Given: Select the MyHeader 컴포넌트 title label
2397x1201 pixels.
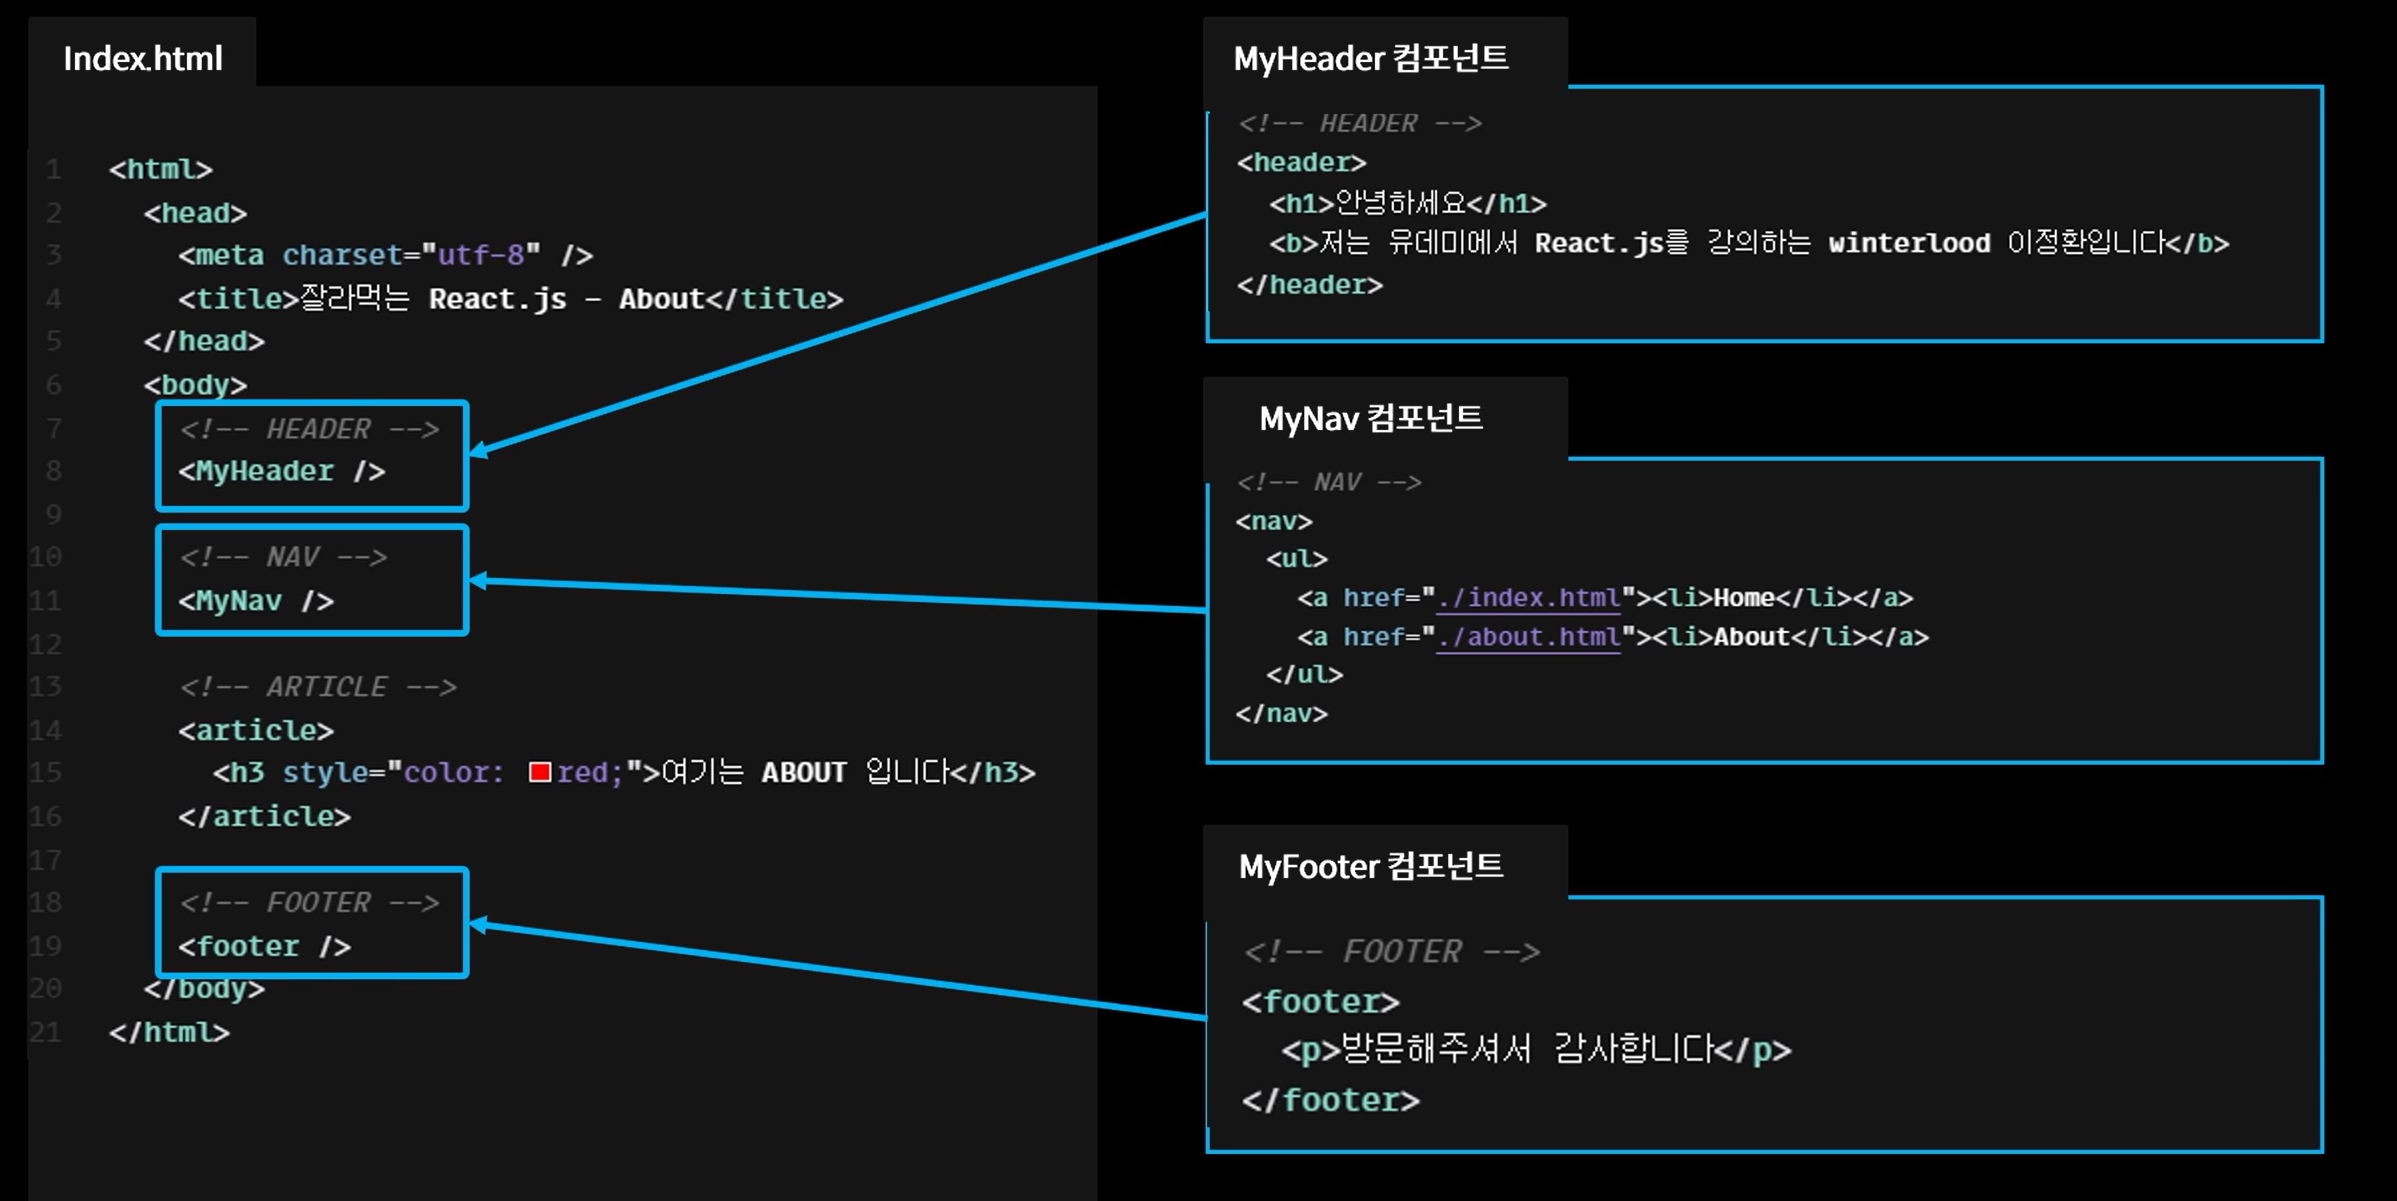Looking at the screenshot, I should tap(1370, 59).
